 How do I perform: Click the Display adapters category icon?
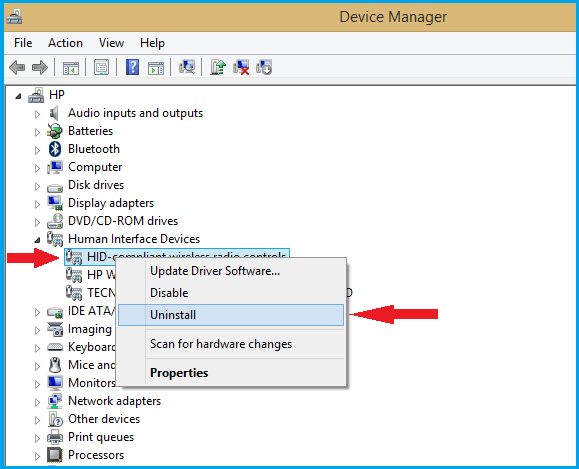point(55,203)
